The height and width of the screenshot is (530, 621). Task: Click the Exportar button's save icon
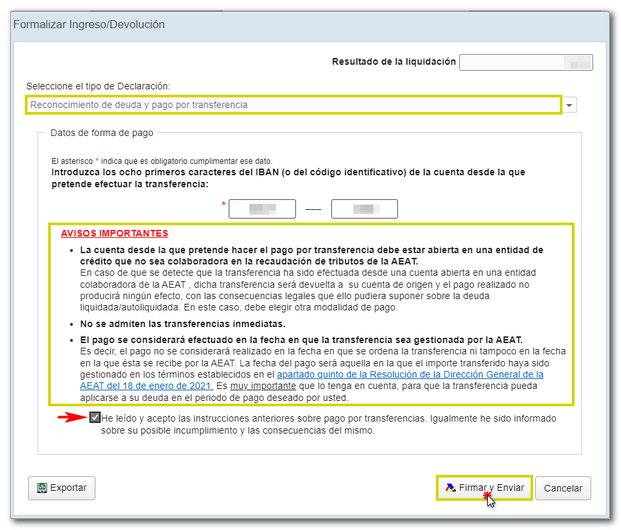[x=42, y=489]
